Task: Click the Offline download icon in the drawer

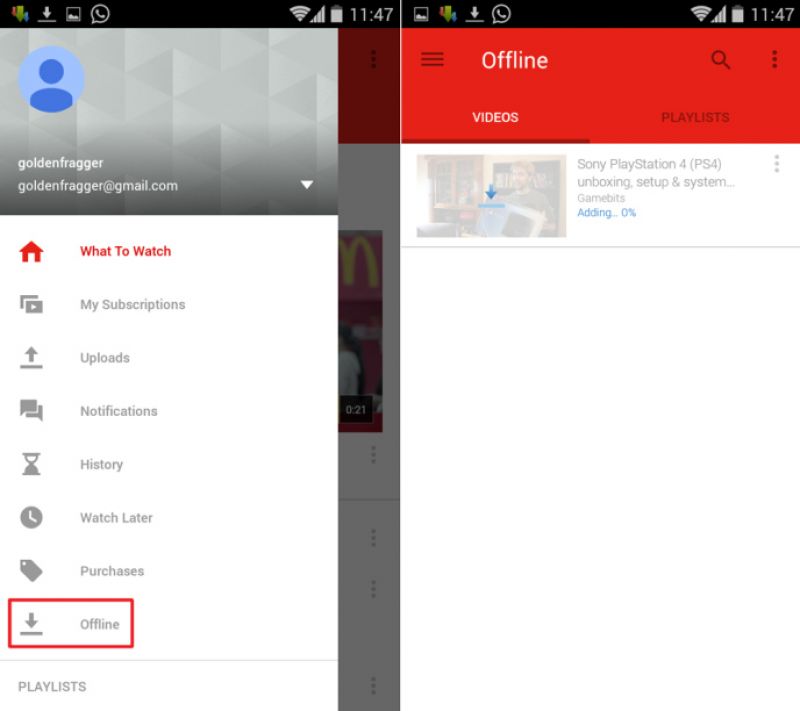Action: coord(32,624)
